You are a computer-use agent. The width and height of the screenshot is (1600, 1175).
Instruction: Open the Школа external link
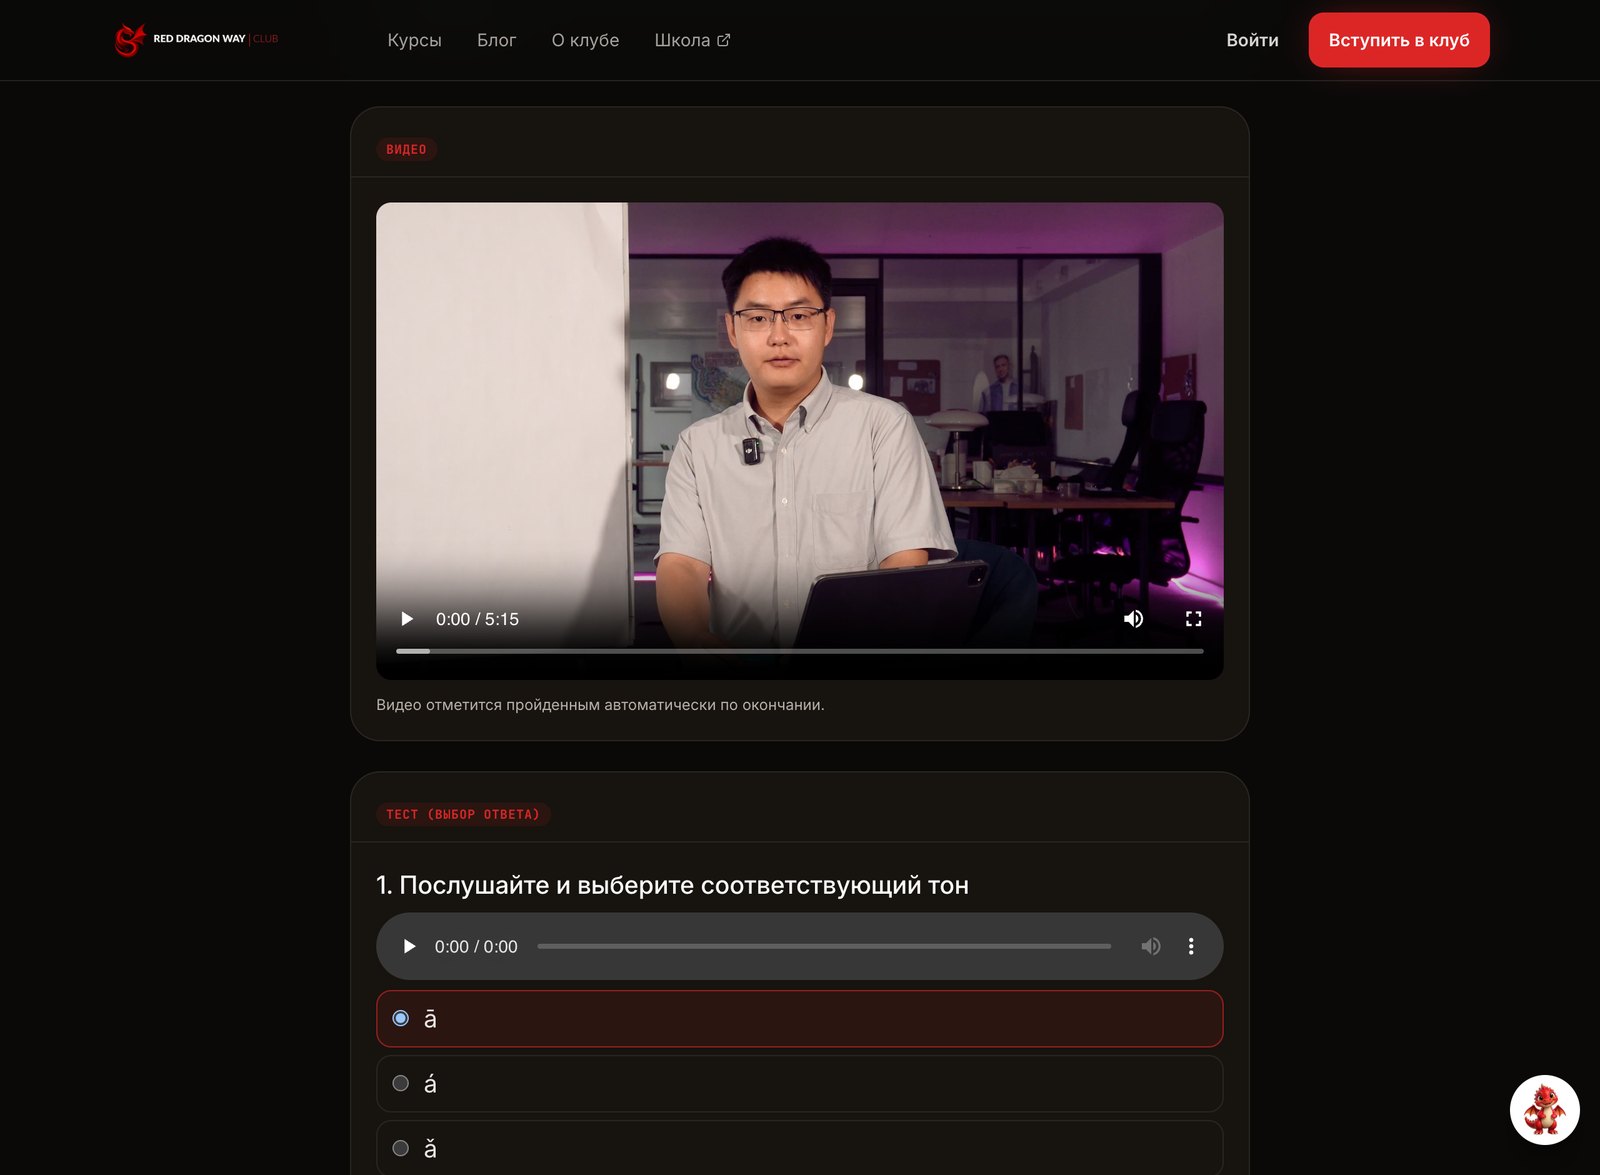point(692,40)
